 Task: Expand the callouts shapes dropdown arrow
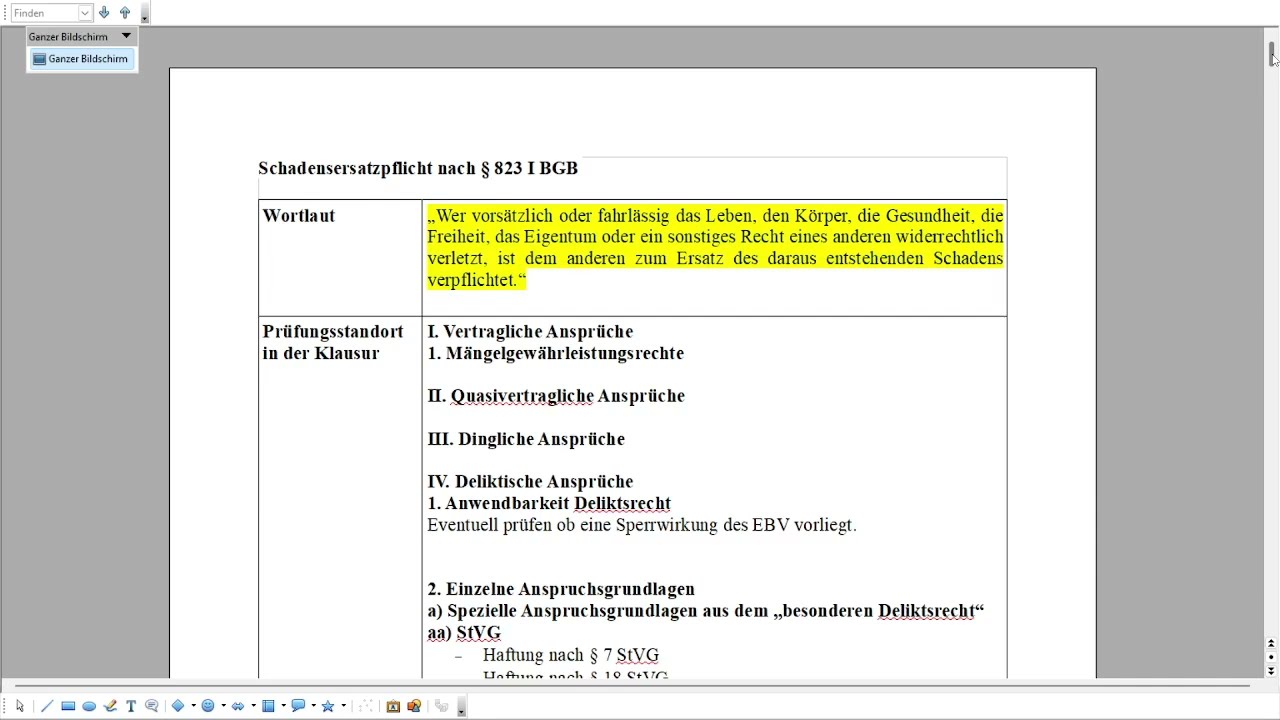[313, 706]
